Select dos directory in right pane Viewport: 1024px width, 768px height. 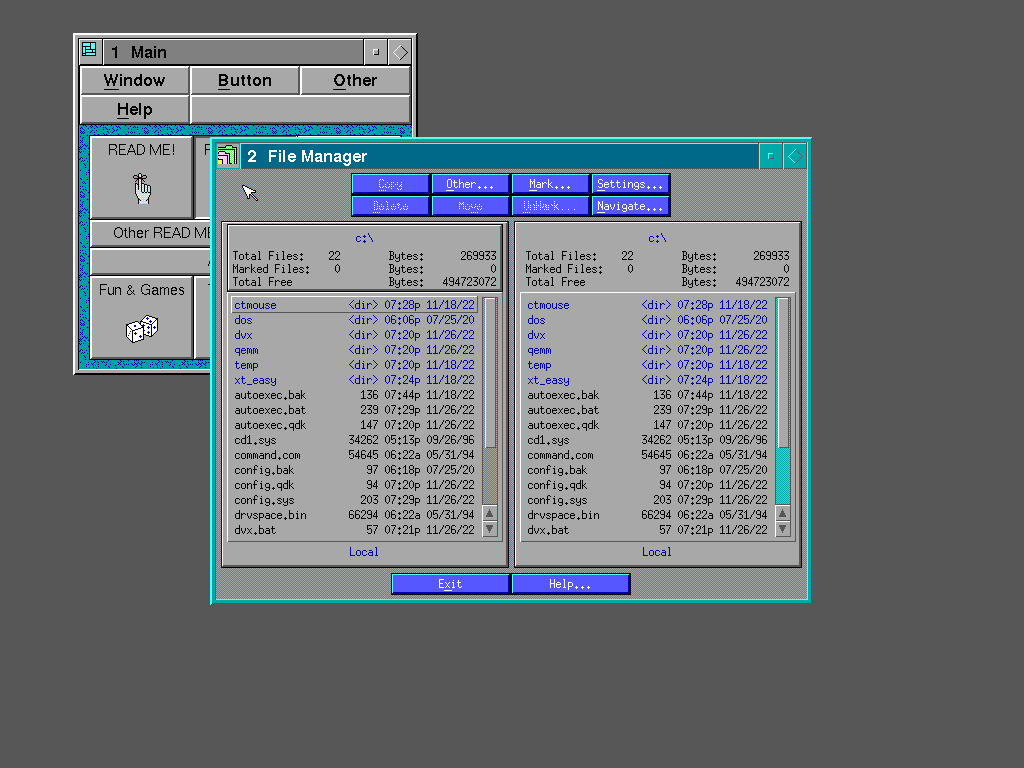pyautogui.click(x=647, y=320)
